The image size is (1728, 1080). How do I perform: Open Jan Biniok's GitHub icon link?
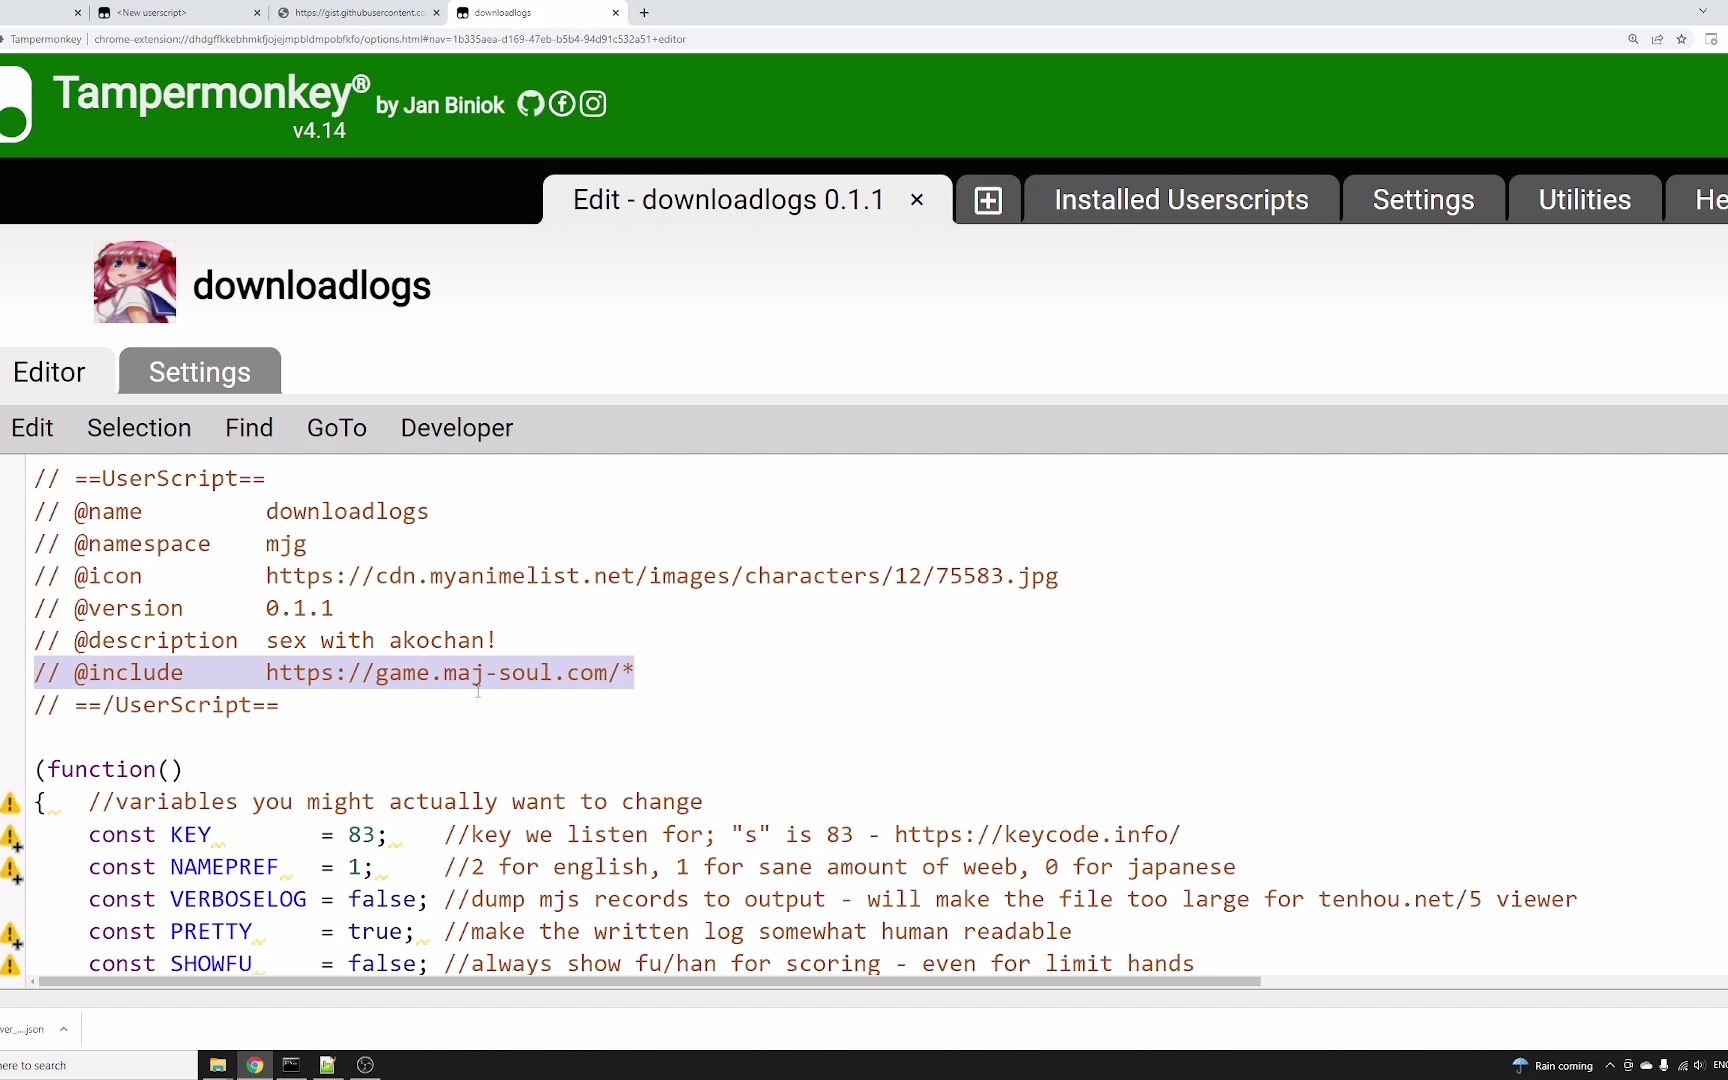point(531,104)
